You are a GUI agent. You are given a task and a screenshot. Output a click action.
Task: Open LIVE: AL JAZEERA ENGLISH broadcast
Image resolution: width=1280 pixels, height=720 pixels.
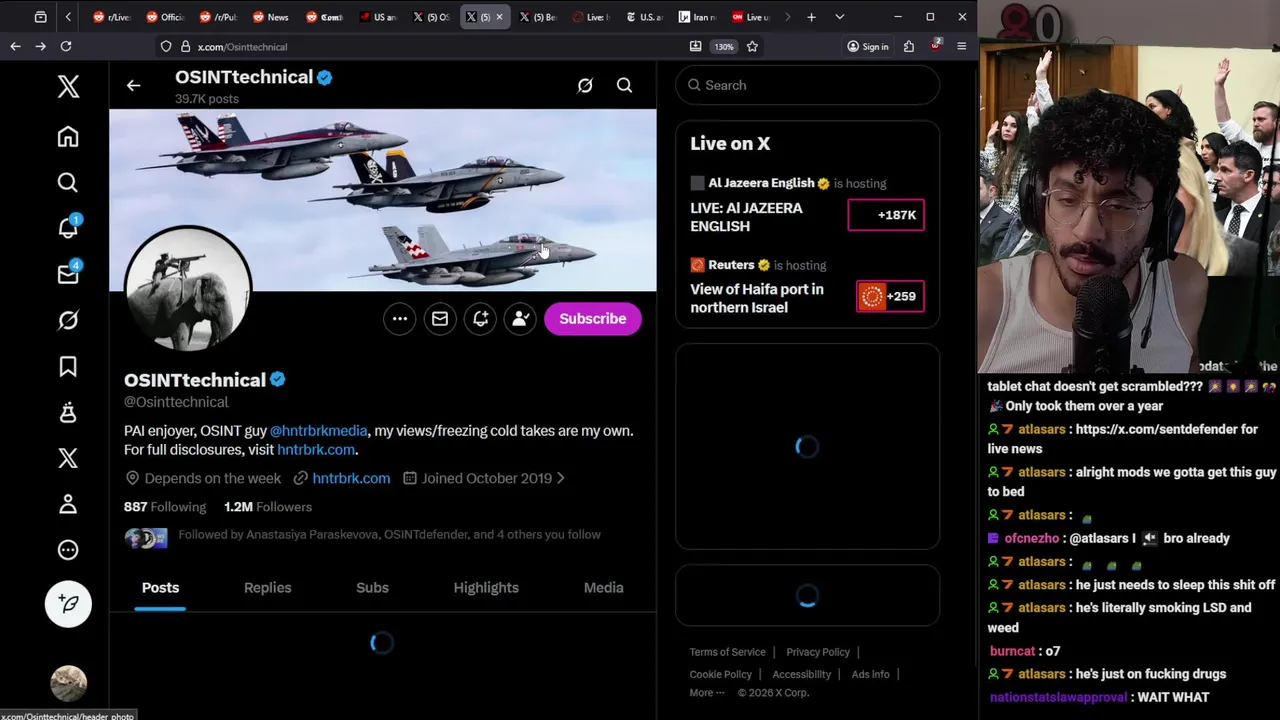(x=746, y=217)
